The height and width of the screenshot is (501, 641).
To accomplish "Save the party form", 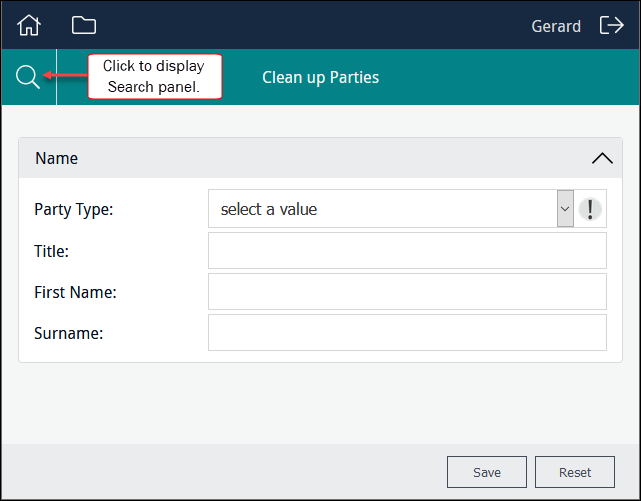I will tap(486, 472).
